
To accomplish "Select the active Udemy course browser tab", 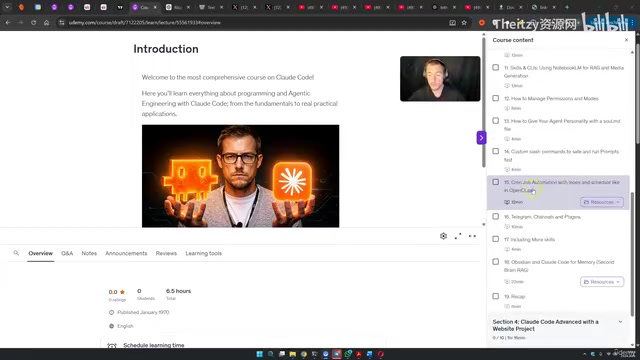I will point(144,7).
